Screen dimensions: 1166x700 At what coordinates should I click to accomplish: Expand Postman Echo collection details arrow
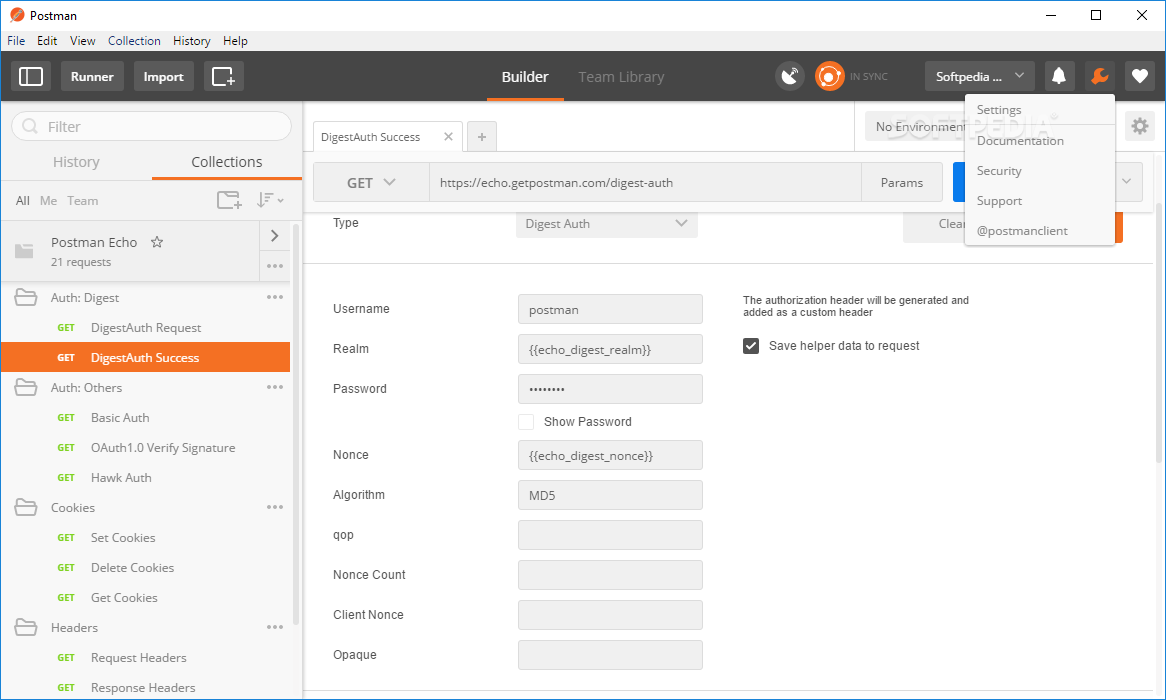coord(274,236)
